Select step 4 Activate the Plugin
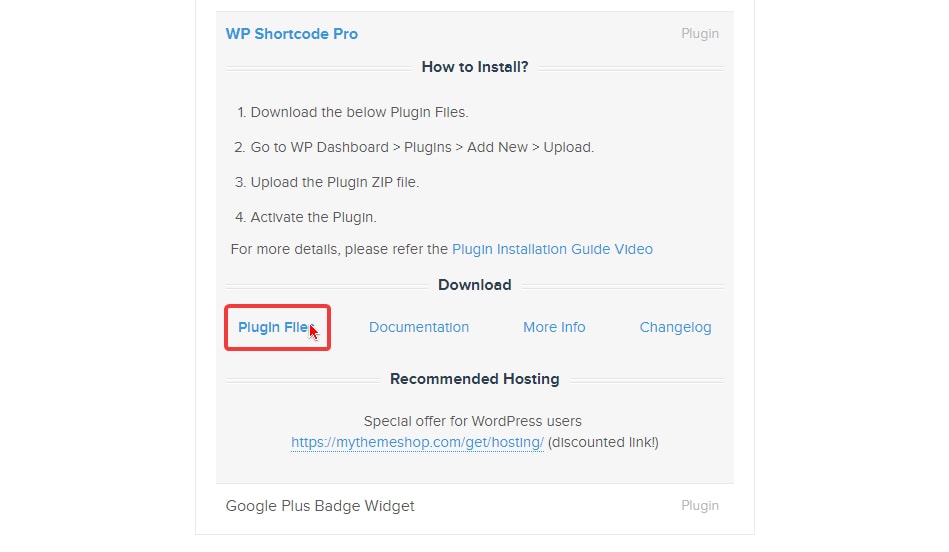 [x=306, y=217]
